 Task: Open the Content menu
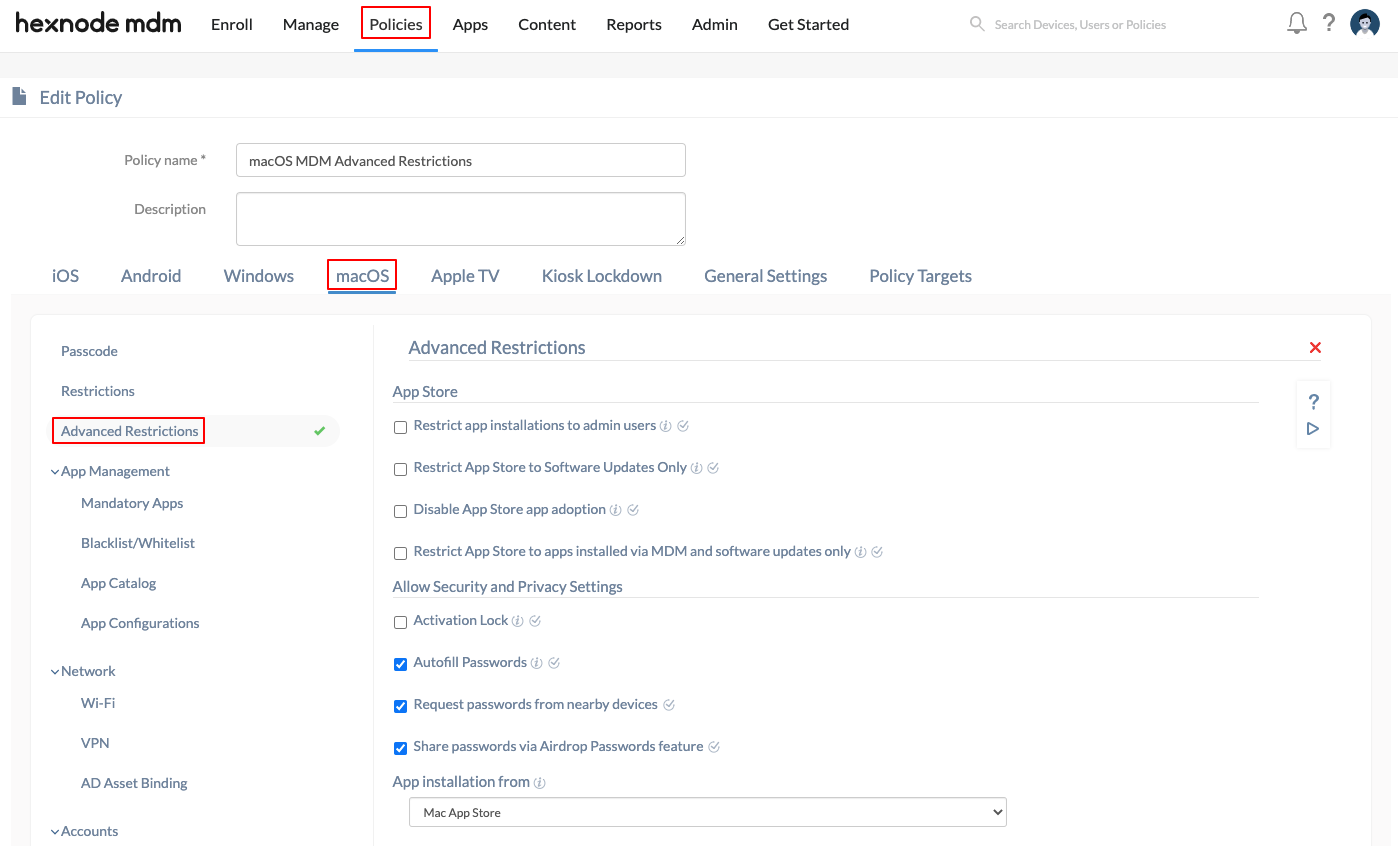coord(547,24)
